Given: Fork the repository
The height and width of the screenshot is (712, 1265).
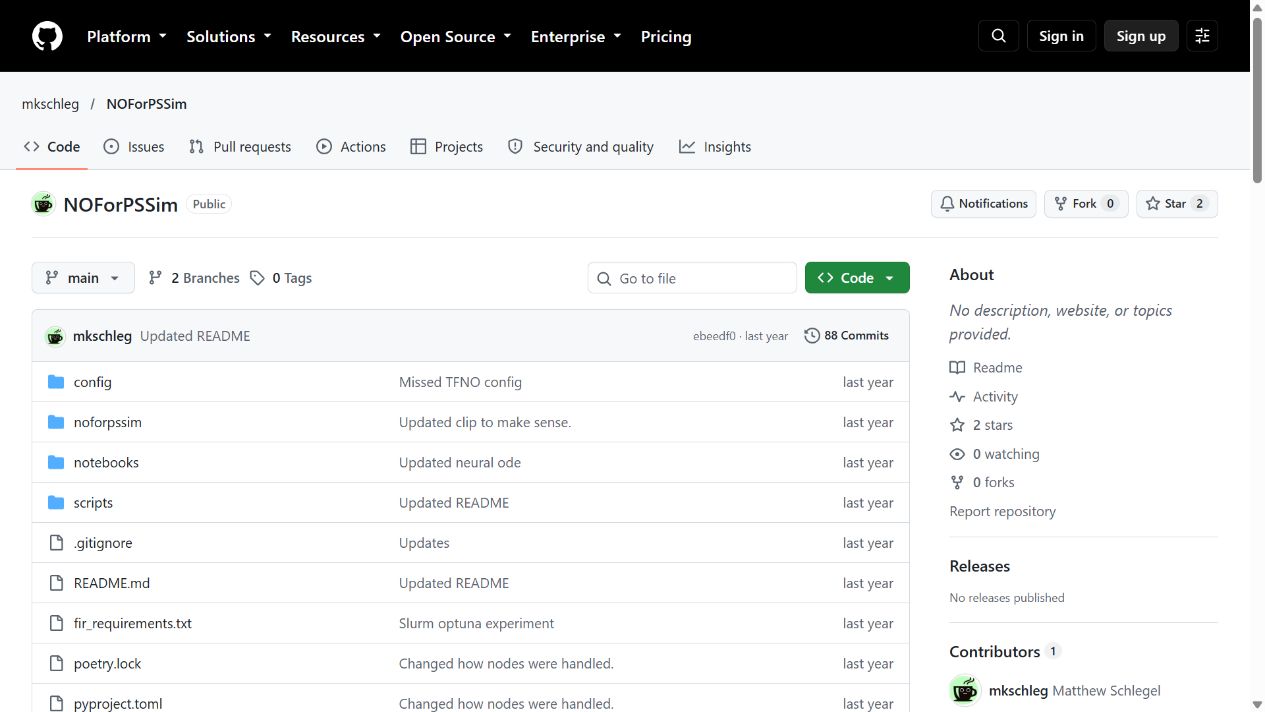Looking at the screenshot, I should coord(1086,204).
